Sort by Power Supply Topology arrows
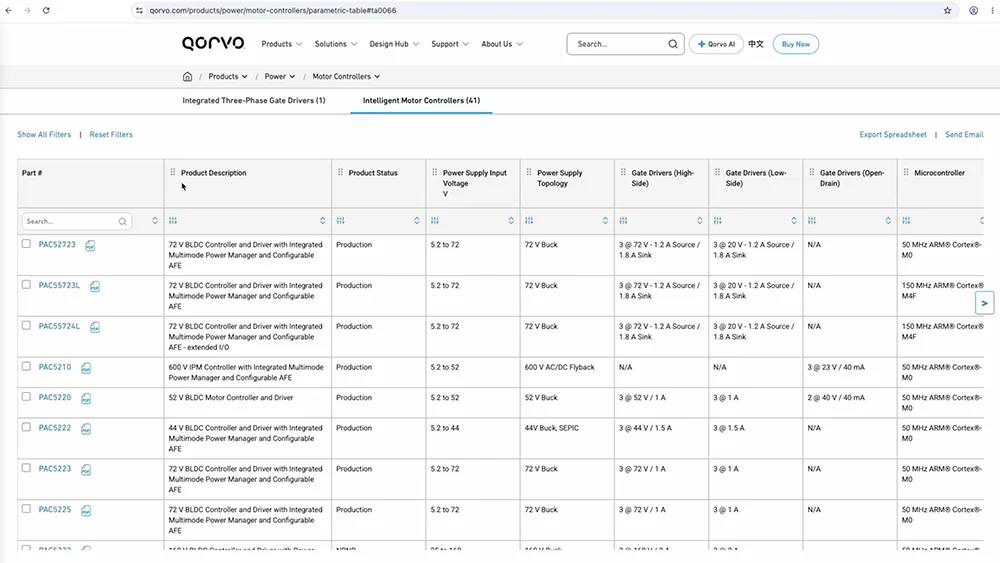 click(x=605, y=221)
